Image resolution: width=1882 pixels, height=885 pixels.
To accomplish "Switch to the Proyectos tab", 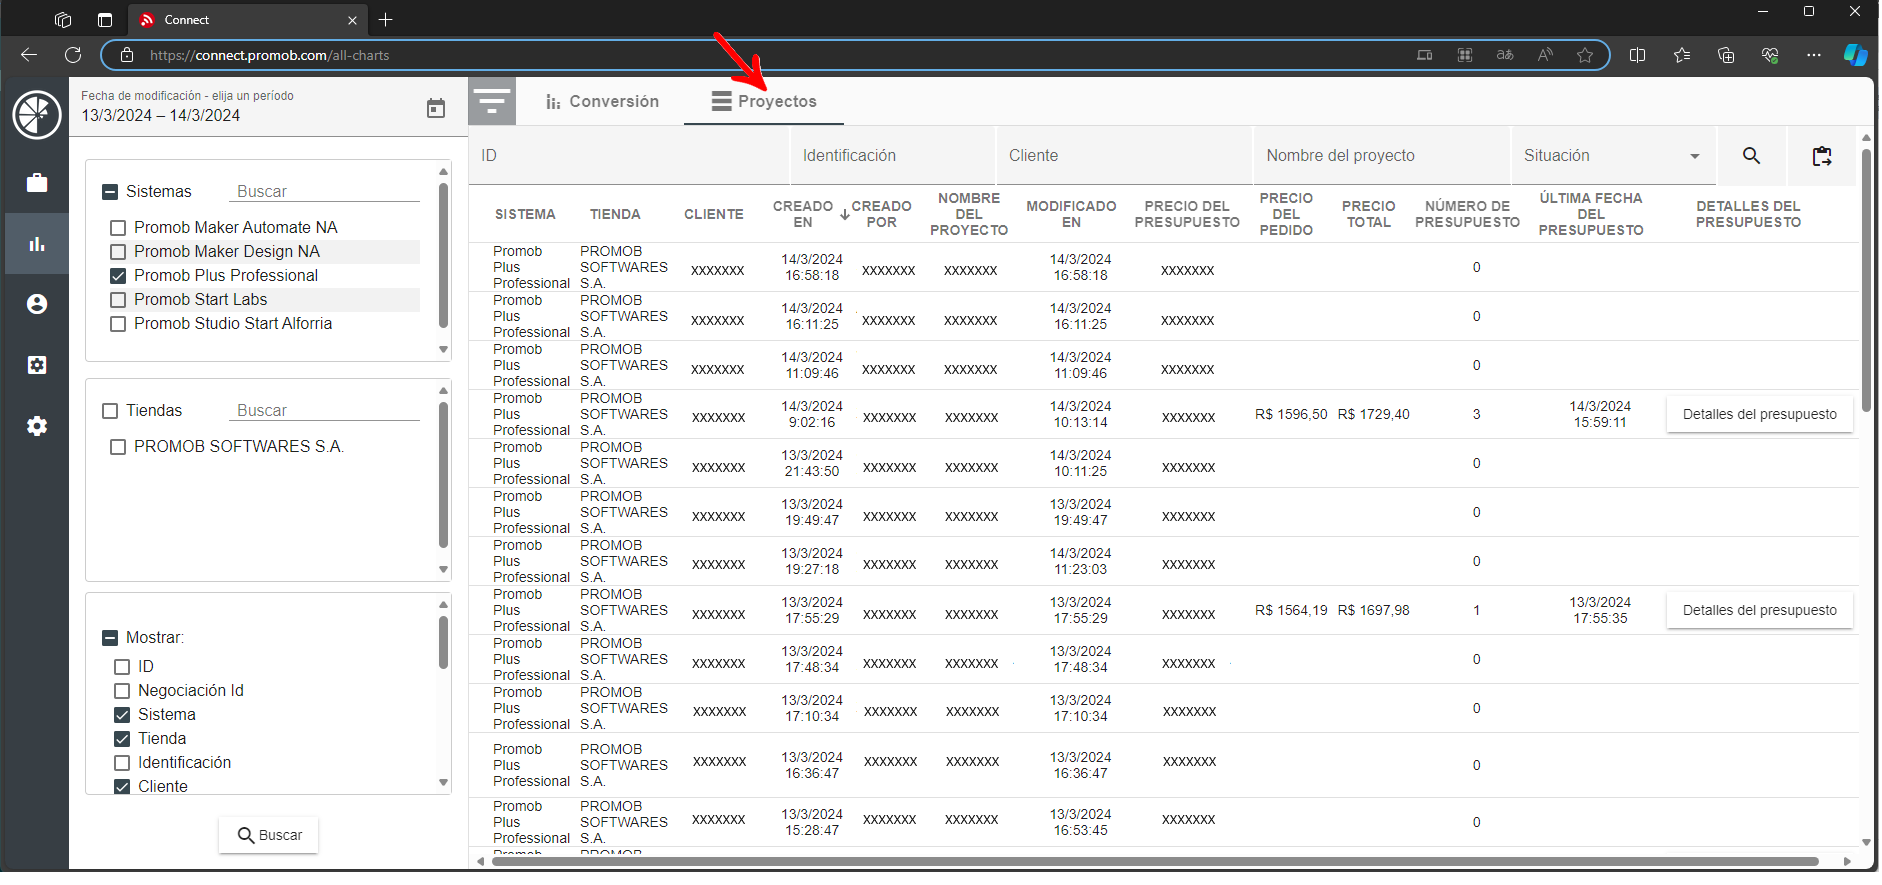I will tap(764, 101).
